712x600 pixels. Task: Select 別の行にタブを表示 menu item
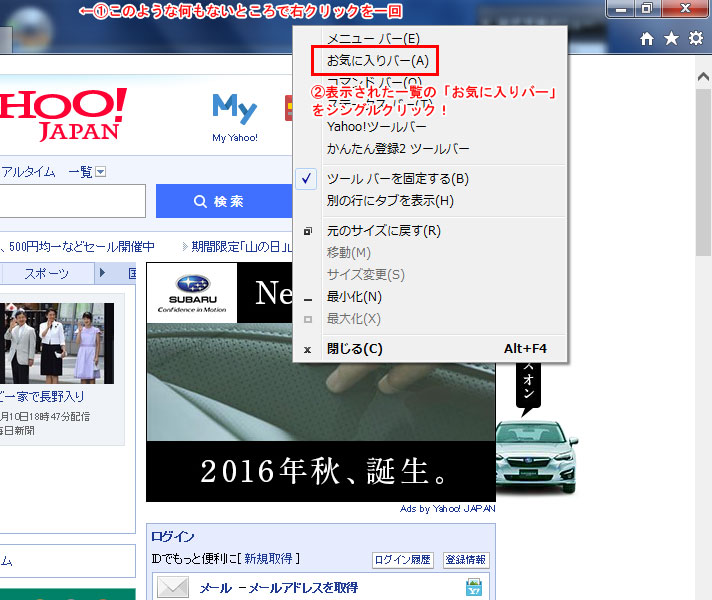[390, 201]
